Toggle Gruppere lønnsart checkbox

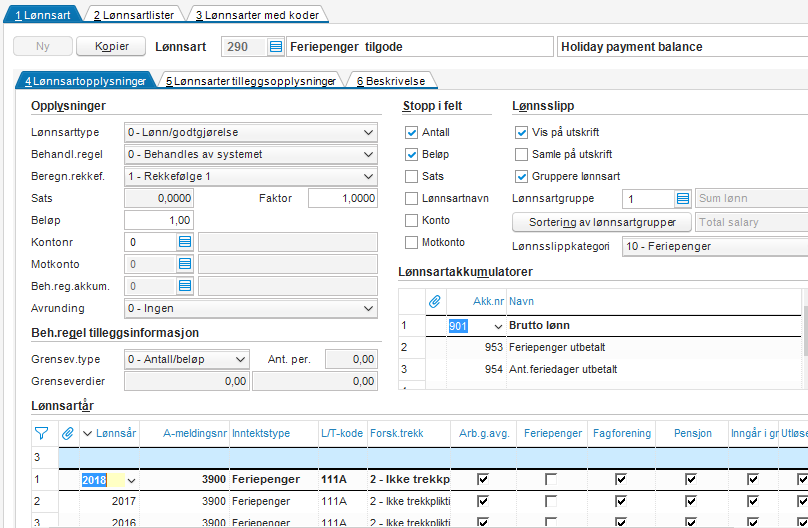(521, 177)
